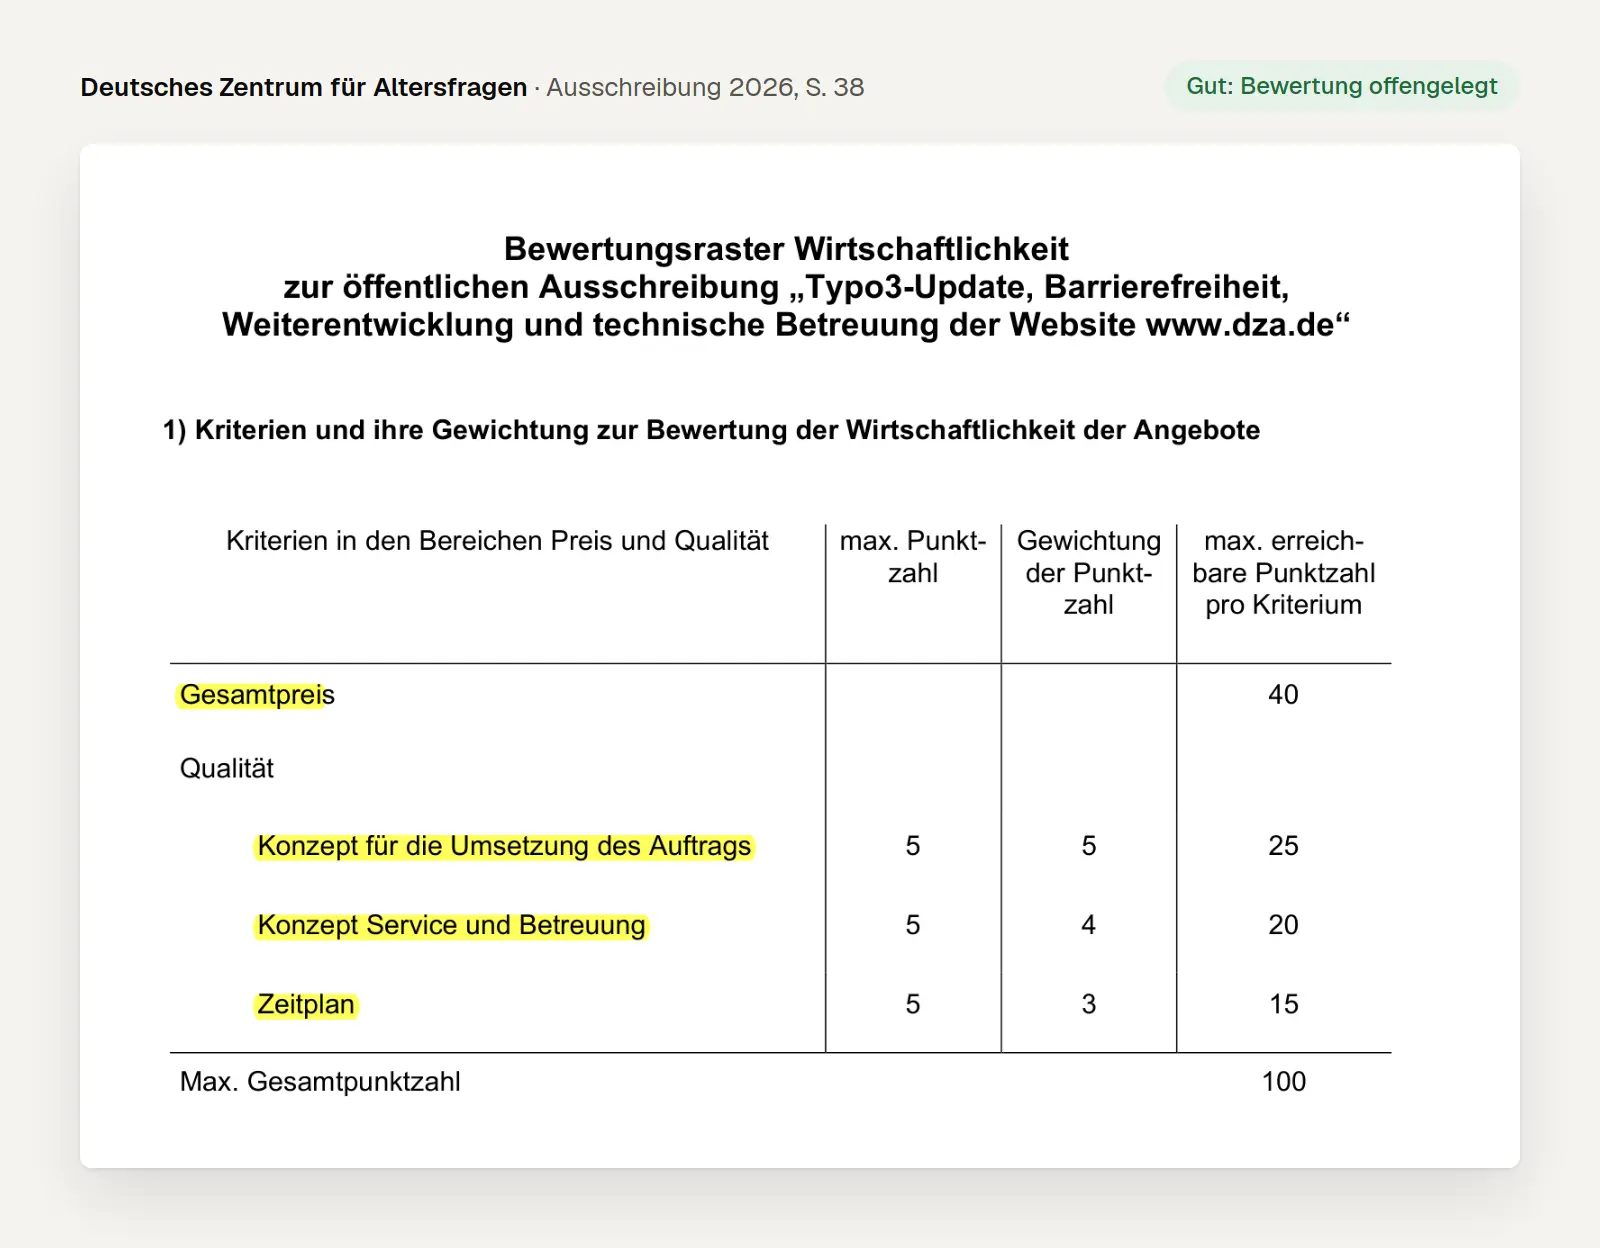
Task: Click the 'max. Punktzahl' column header
Action: [x=913, y=557]
